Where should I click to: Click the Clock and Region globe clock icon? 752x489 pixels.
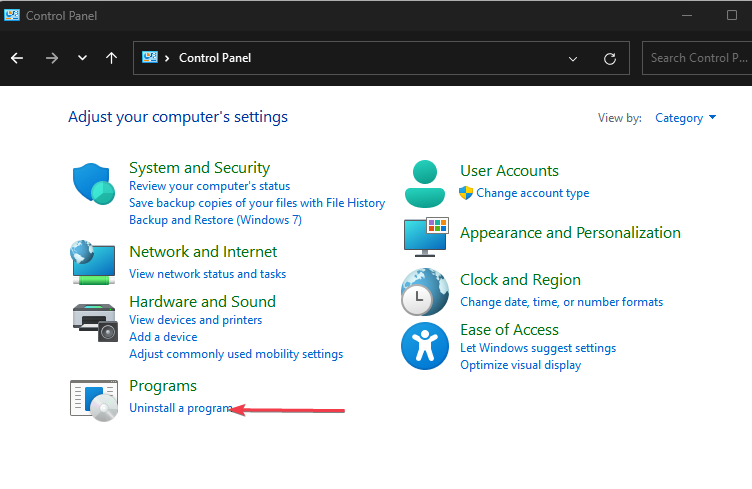pos(424,291)
